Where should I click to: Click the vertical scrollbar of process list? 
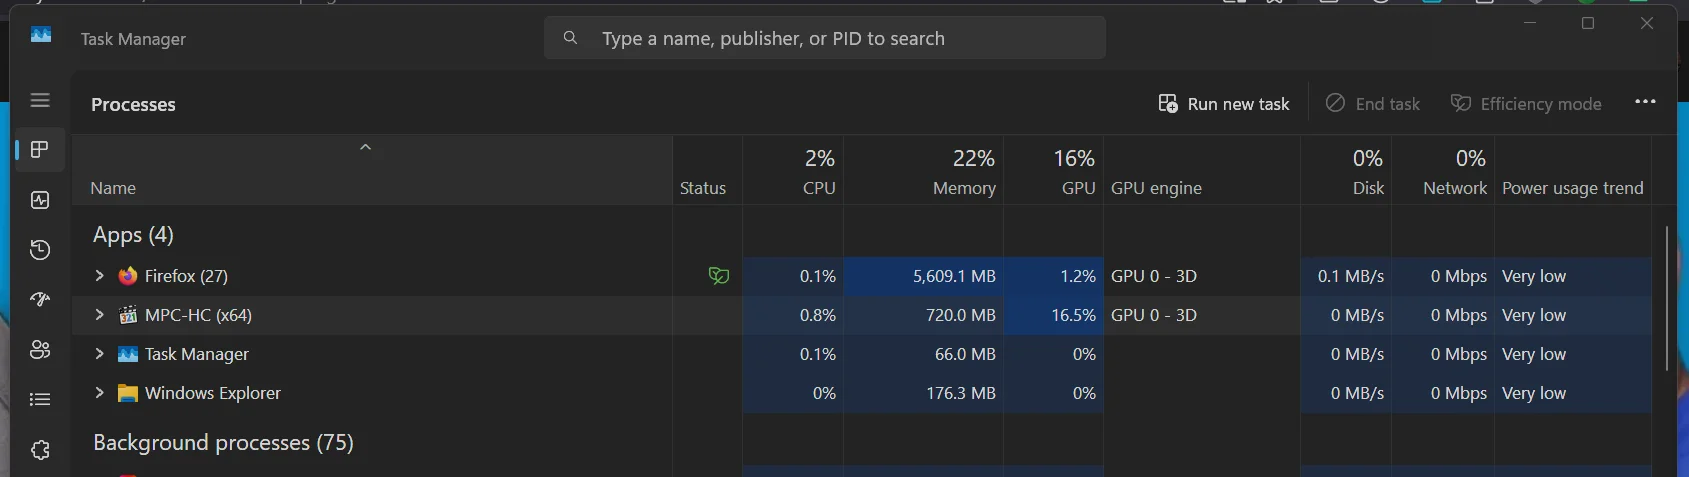click(x=1666, y=298)
